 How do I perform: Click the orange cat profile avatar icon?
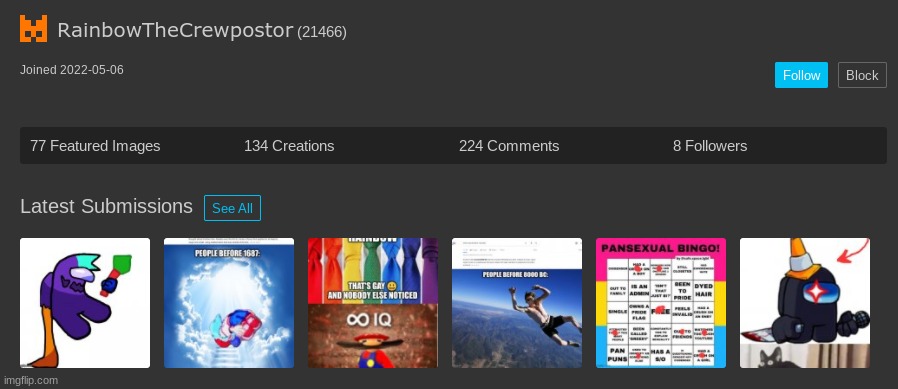tap(33, 29)
